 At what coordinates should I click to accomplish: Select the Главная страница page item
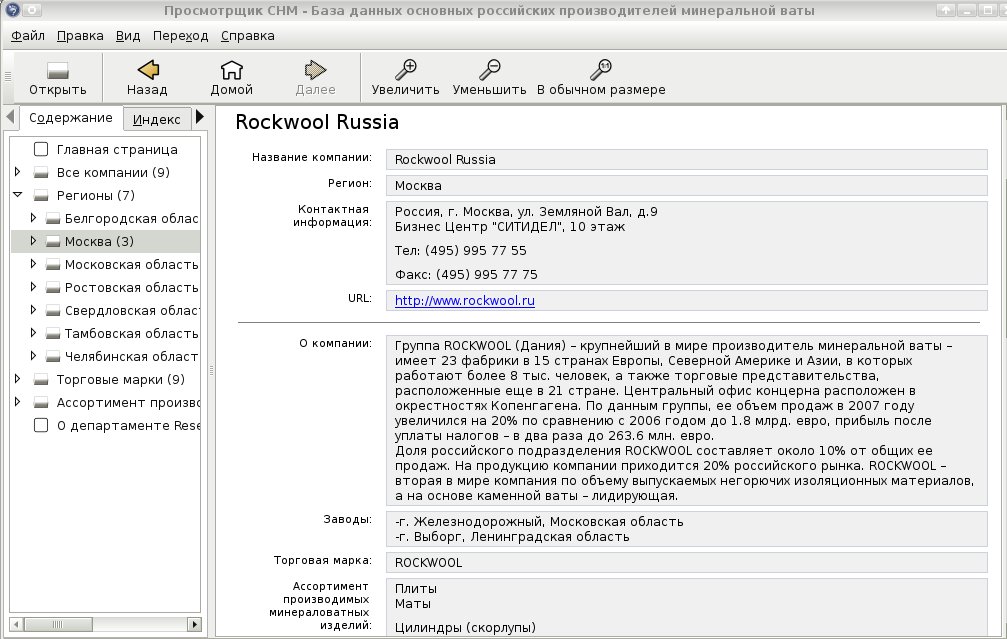117,150
